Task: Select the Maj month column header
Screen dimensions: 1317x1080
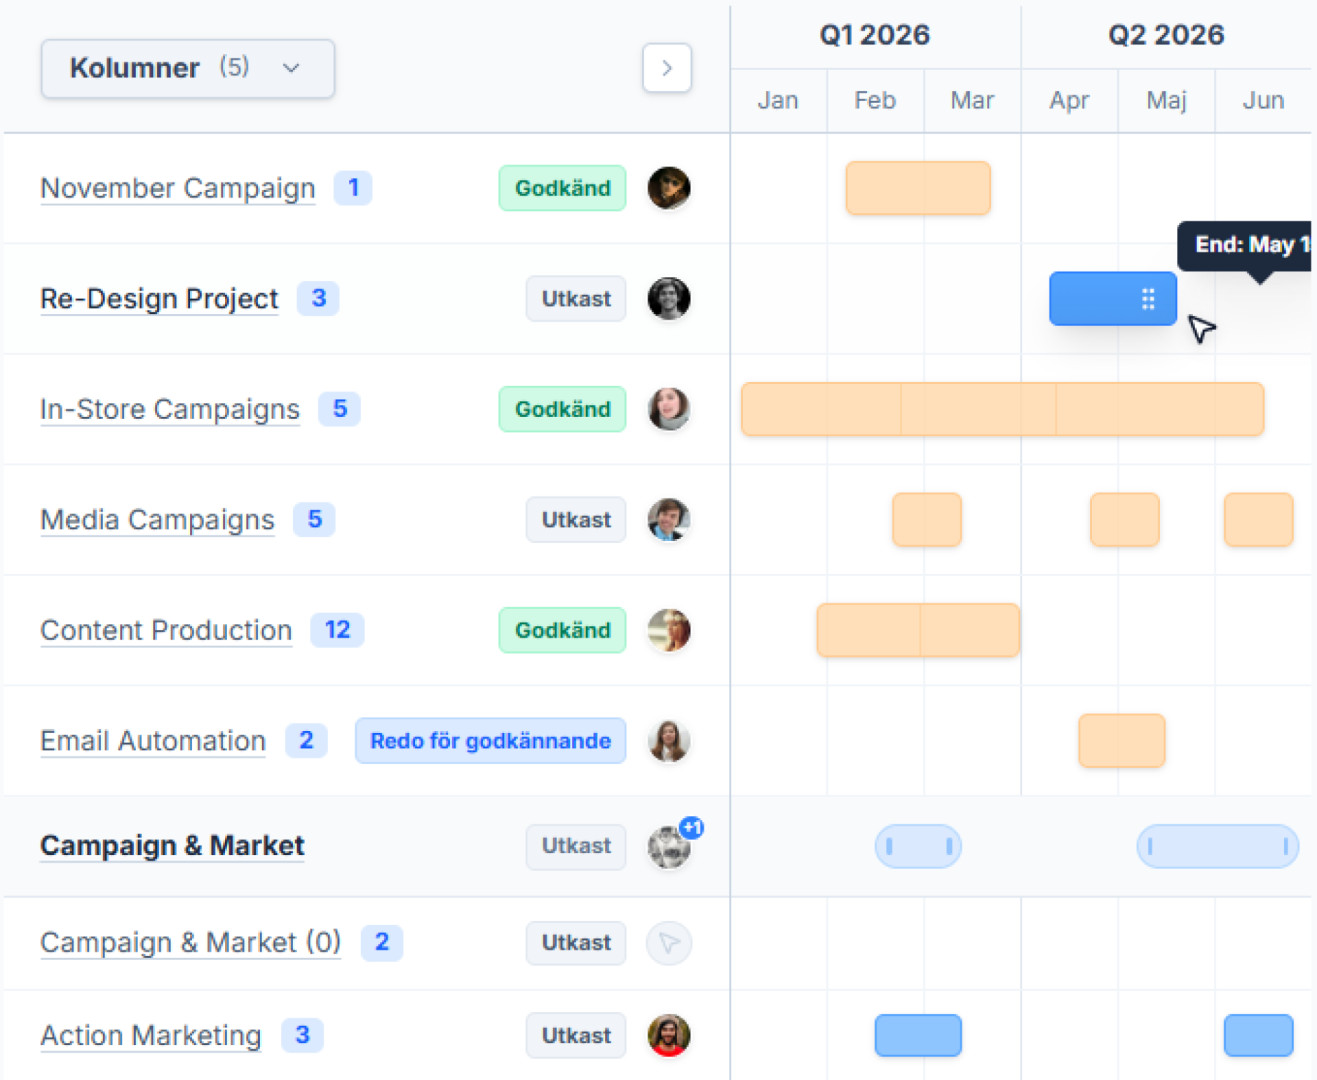Action: 1166,100
